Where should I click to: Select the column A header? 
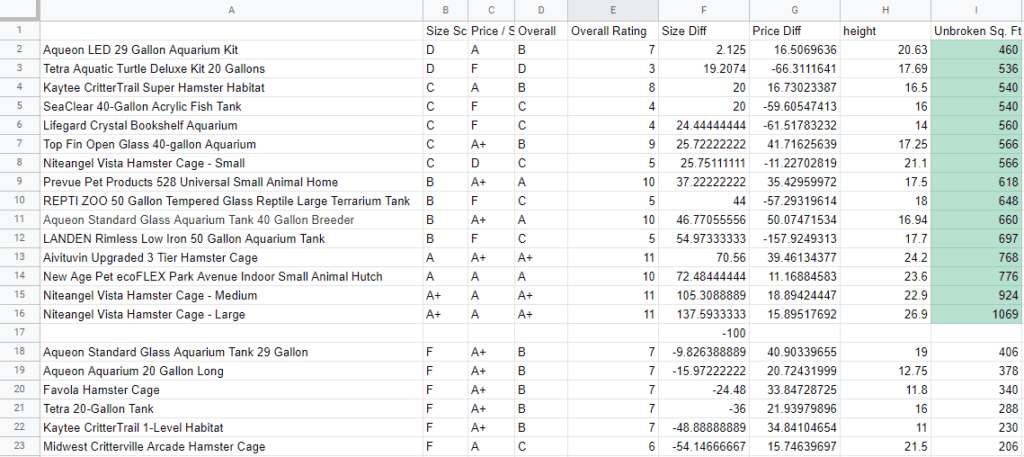pyautogui.click(x=231, y=9)
